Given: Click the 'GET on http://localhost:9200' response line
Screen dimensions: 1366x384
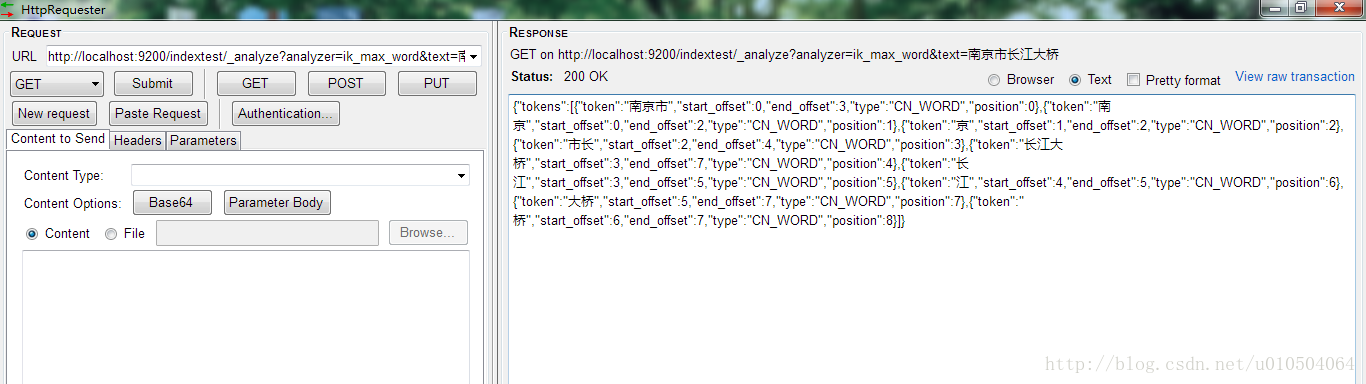Looking at the screenshot, I should coord(784,54).
